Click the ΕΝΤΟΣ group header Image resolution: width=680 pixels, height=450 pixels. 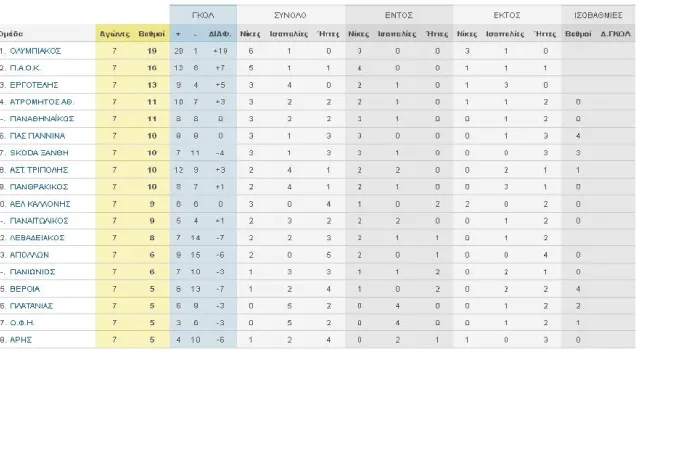pos(399,15)
